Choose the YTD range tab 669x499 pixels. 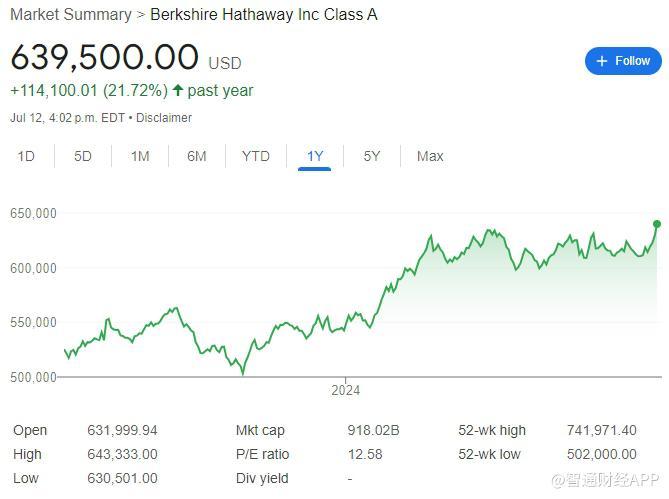256,156
